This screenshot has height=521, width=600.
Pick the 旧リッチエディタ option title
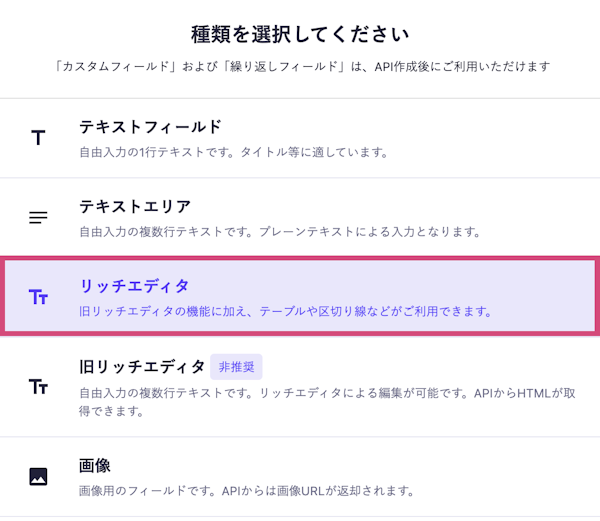point(142,366)
